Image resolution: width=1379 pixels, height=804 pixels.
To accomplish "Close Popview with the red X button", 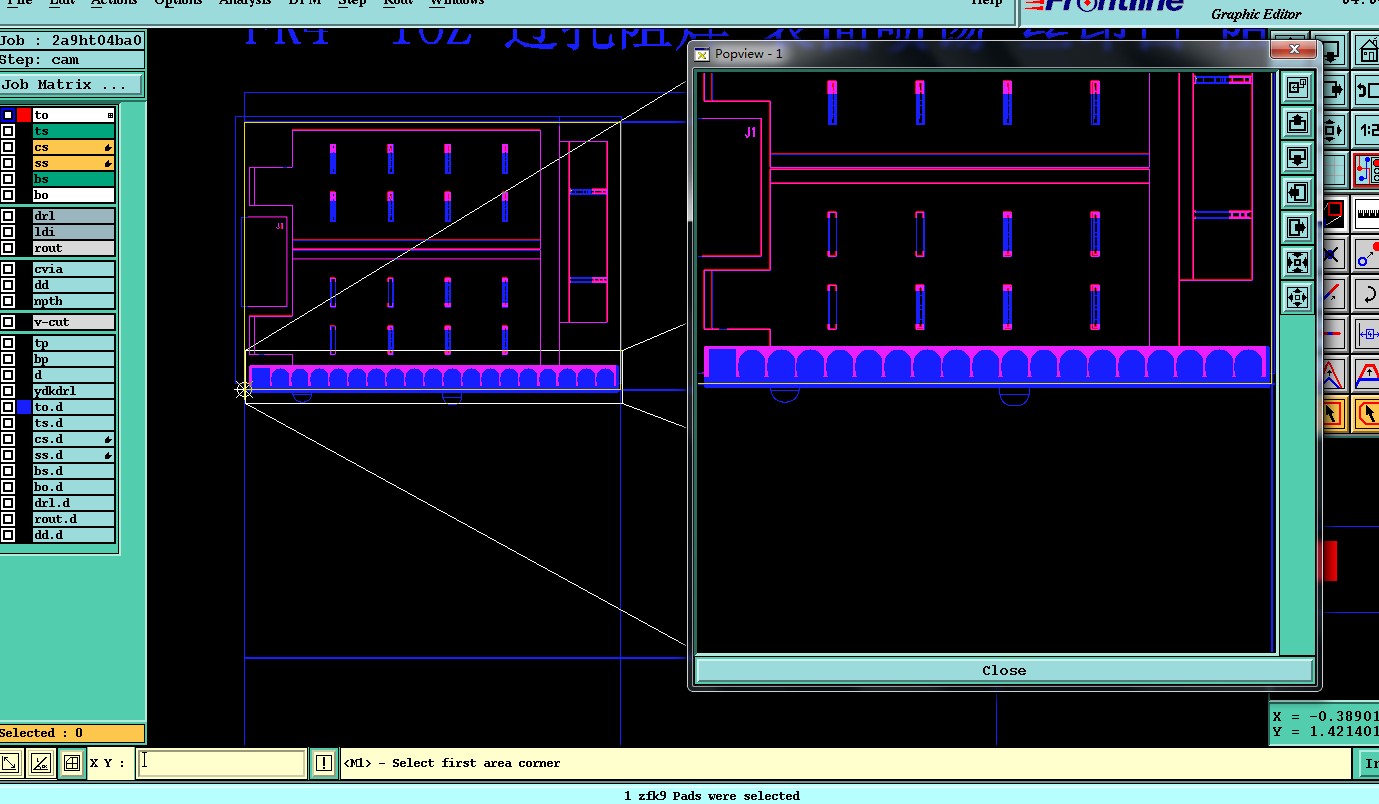I will [x=1295, y=49].
